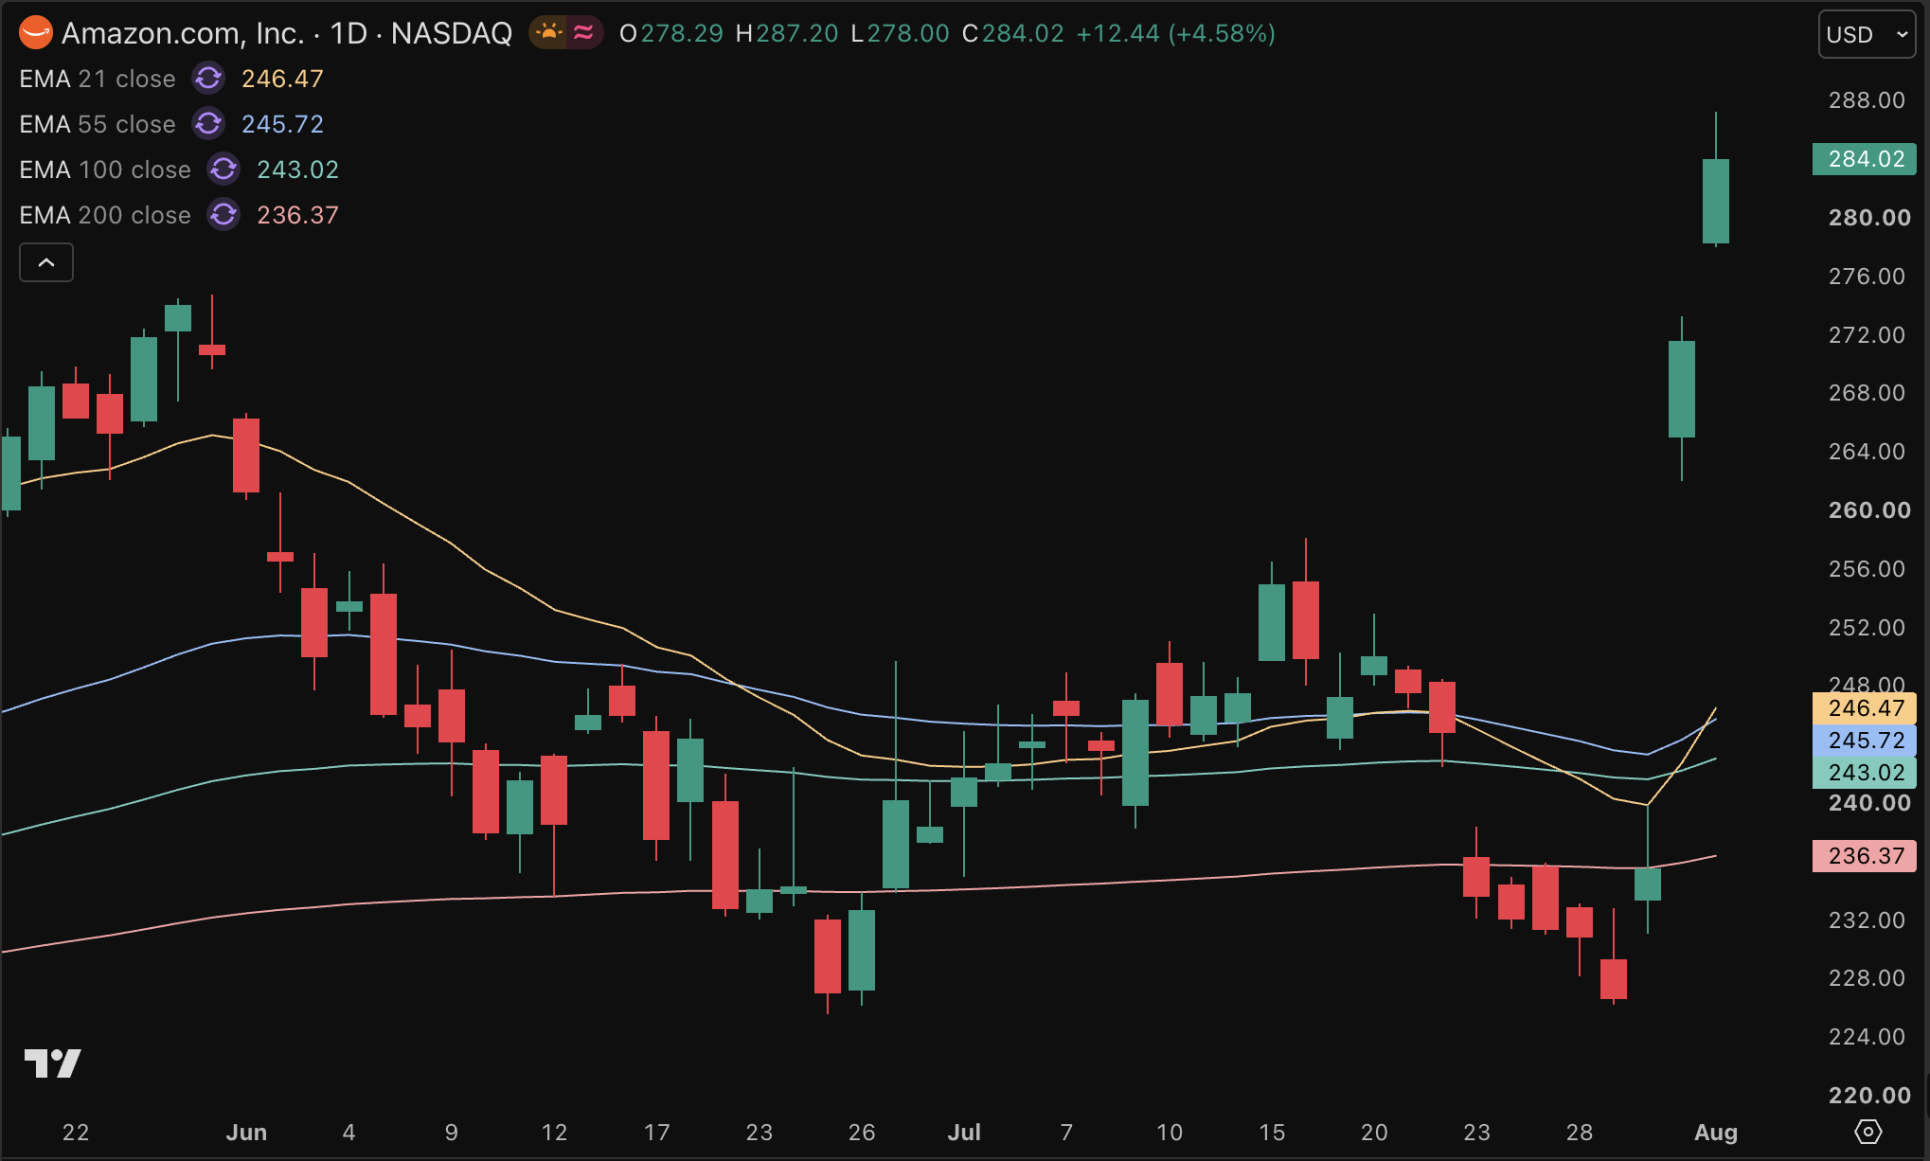
Task: Click the pink 236.37 price axis tag
Action: pyautogui.click(x=1865, y=856)
